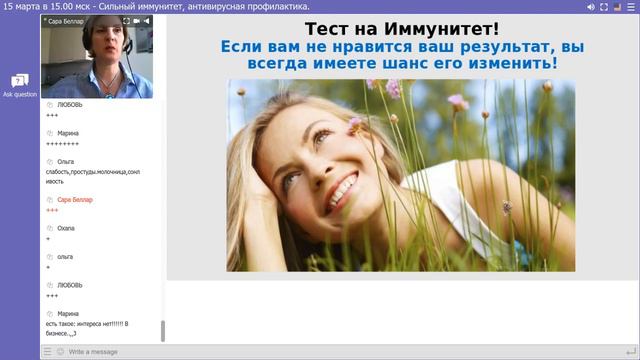Click icon next to Сара Беллар's chat message
The width and height of the screenshot is (640, 360).
(50, 200)
